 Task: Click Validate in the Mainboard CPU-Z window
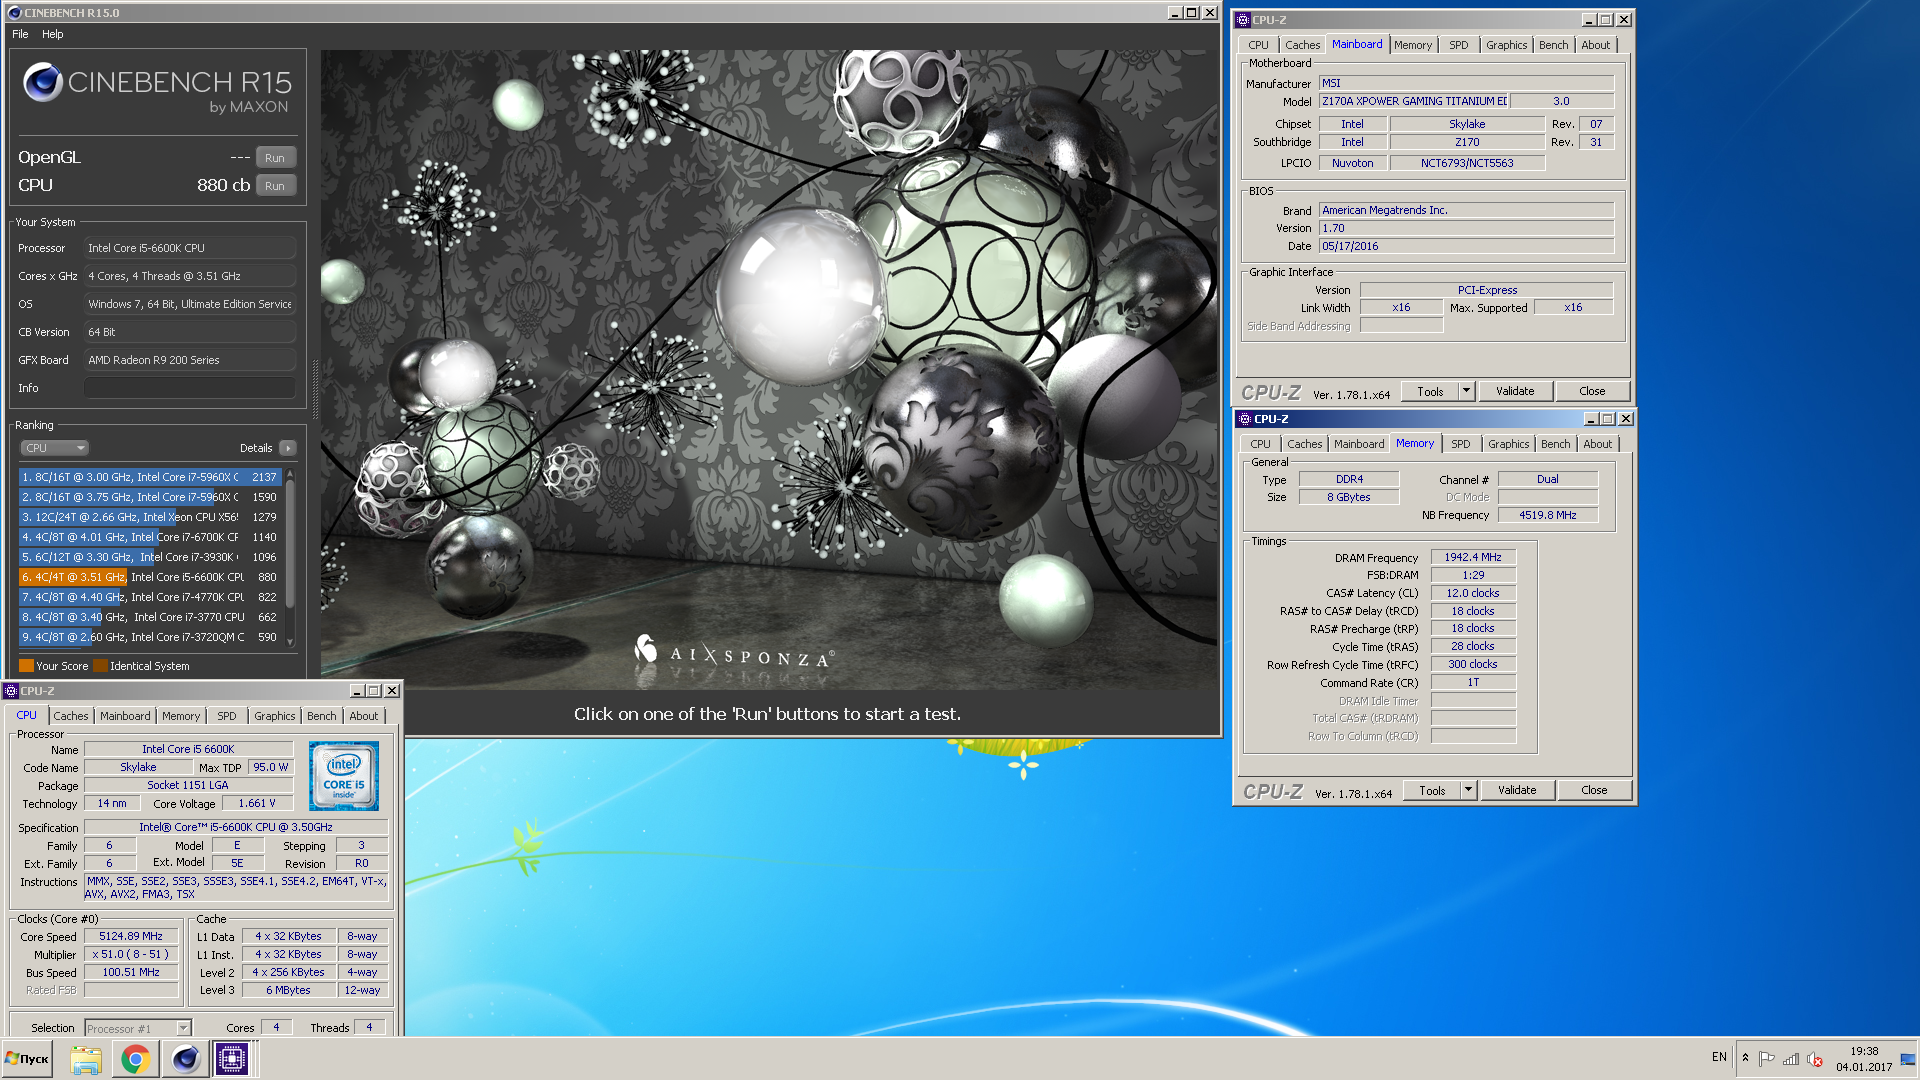[1515, 392]
